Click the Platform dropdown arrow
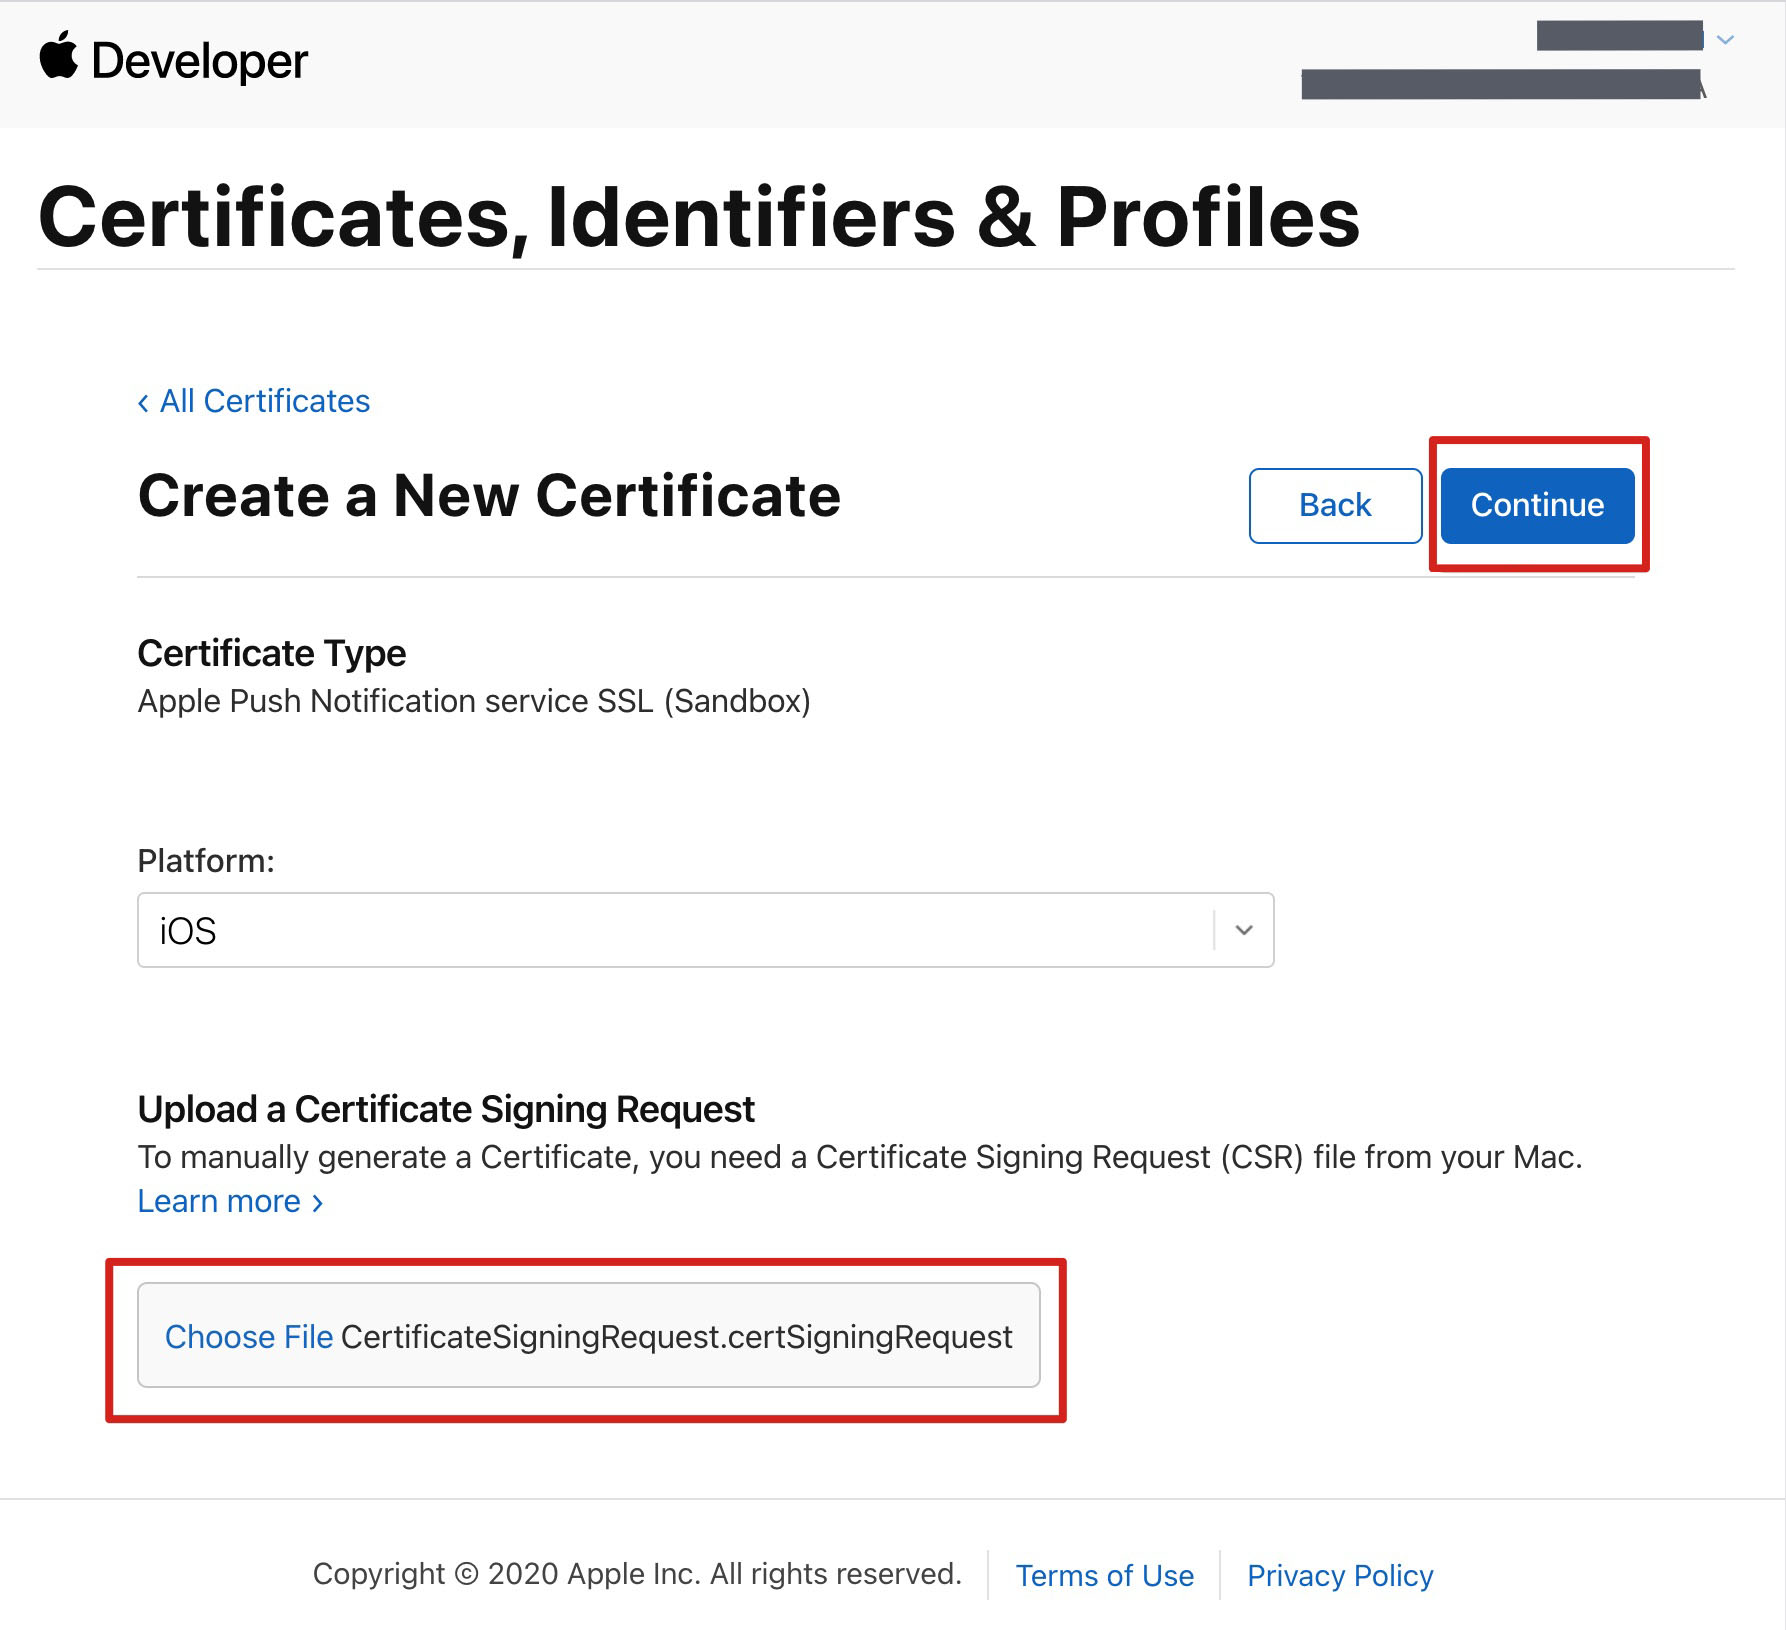 pos(1244,930)
